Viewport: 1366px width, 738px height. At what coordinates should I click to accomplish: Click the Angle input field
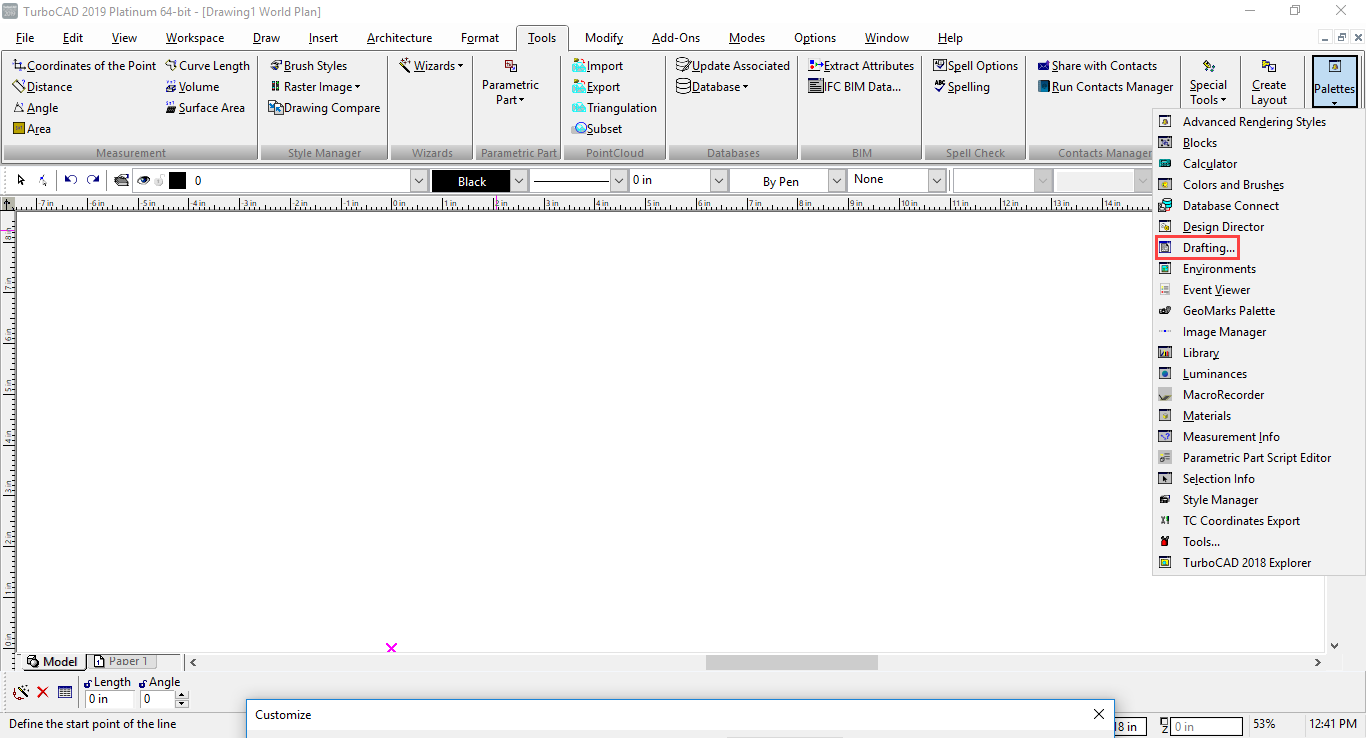pyautogui.click(x=158, y=699)
